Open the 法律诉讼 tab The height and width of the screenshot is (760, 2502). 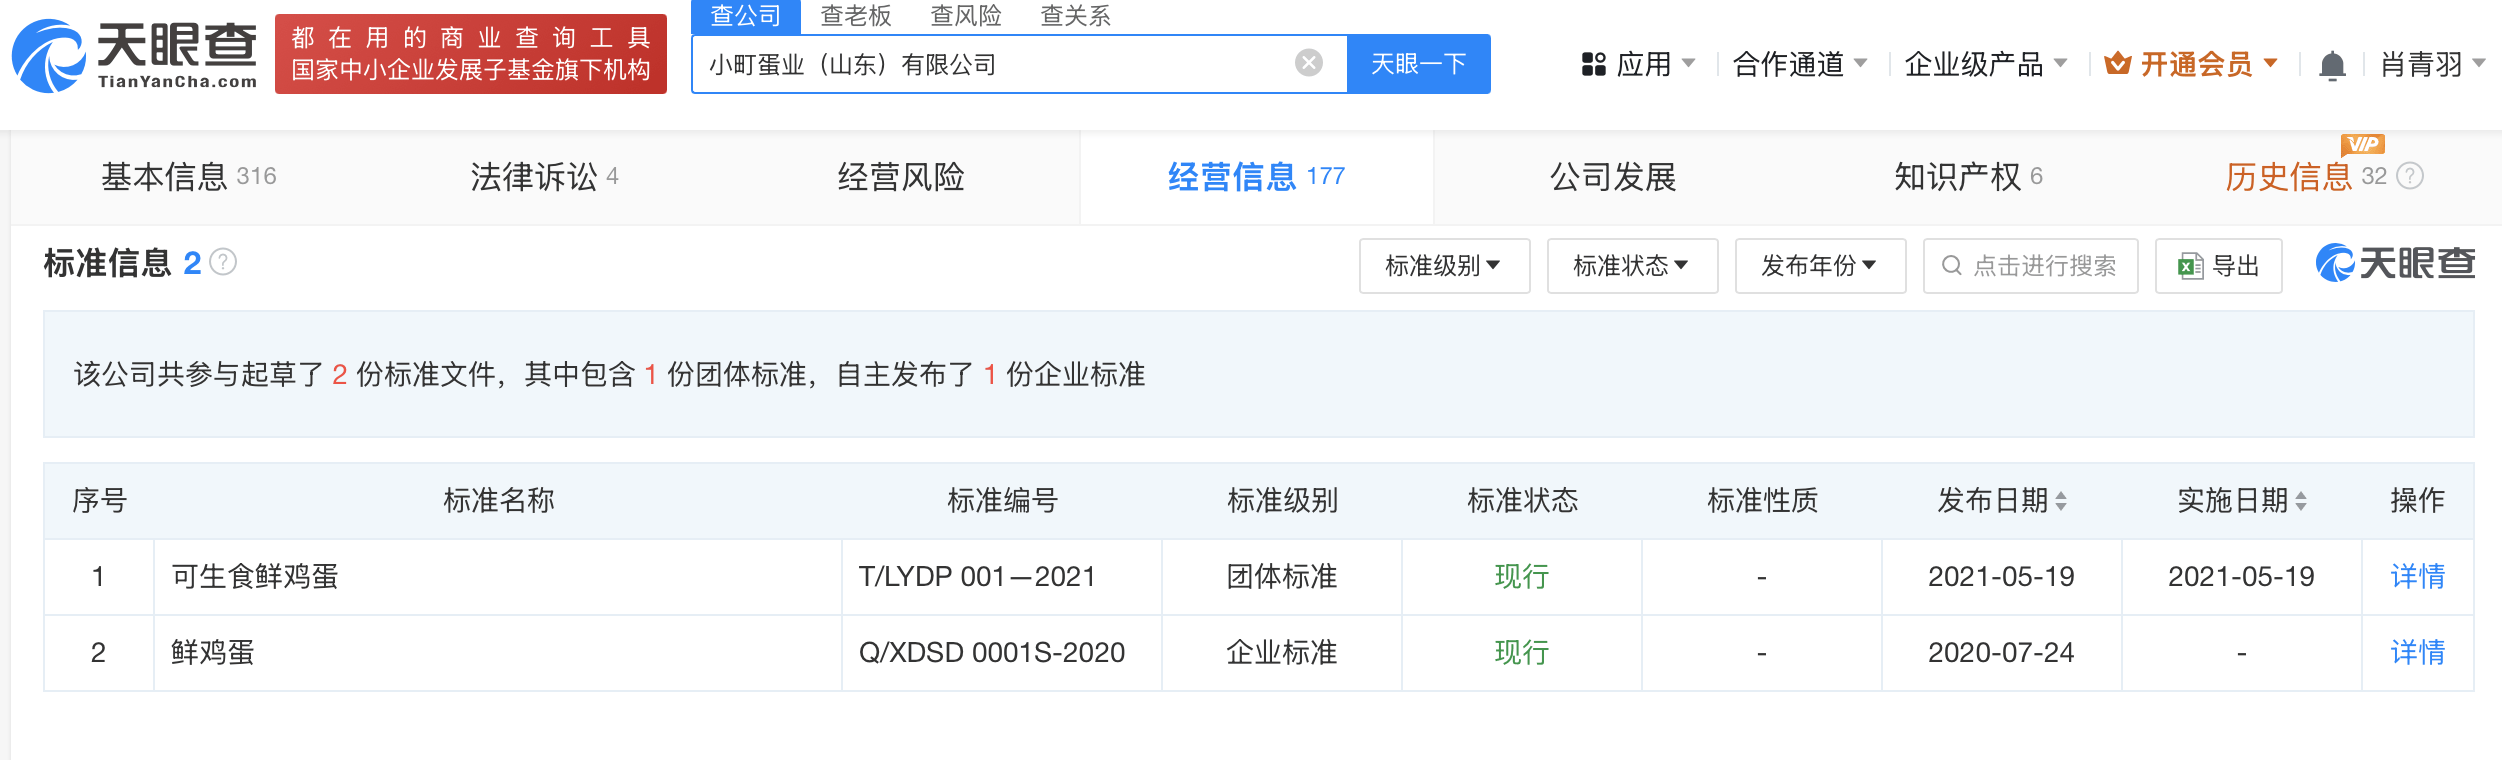544,177
